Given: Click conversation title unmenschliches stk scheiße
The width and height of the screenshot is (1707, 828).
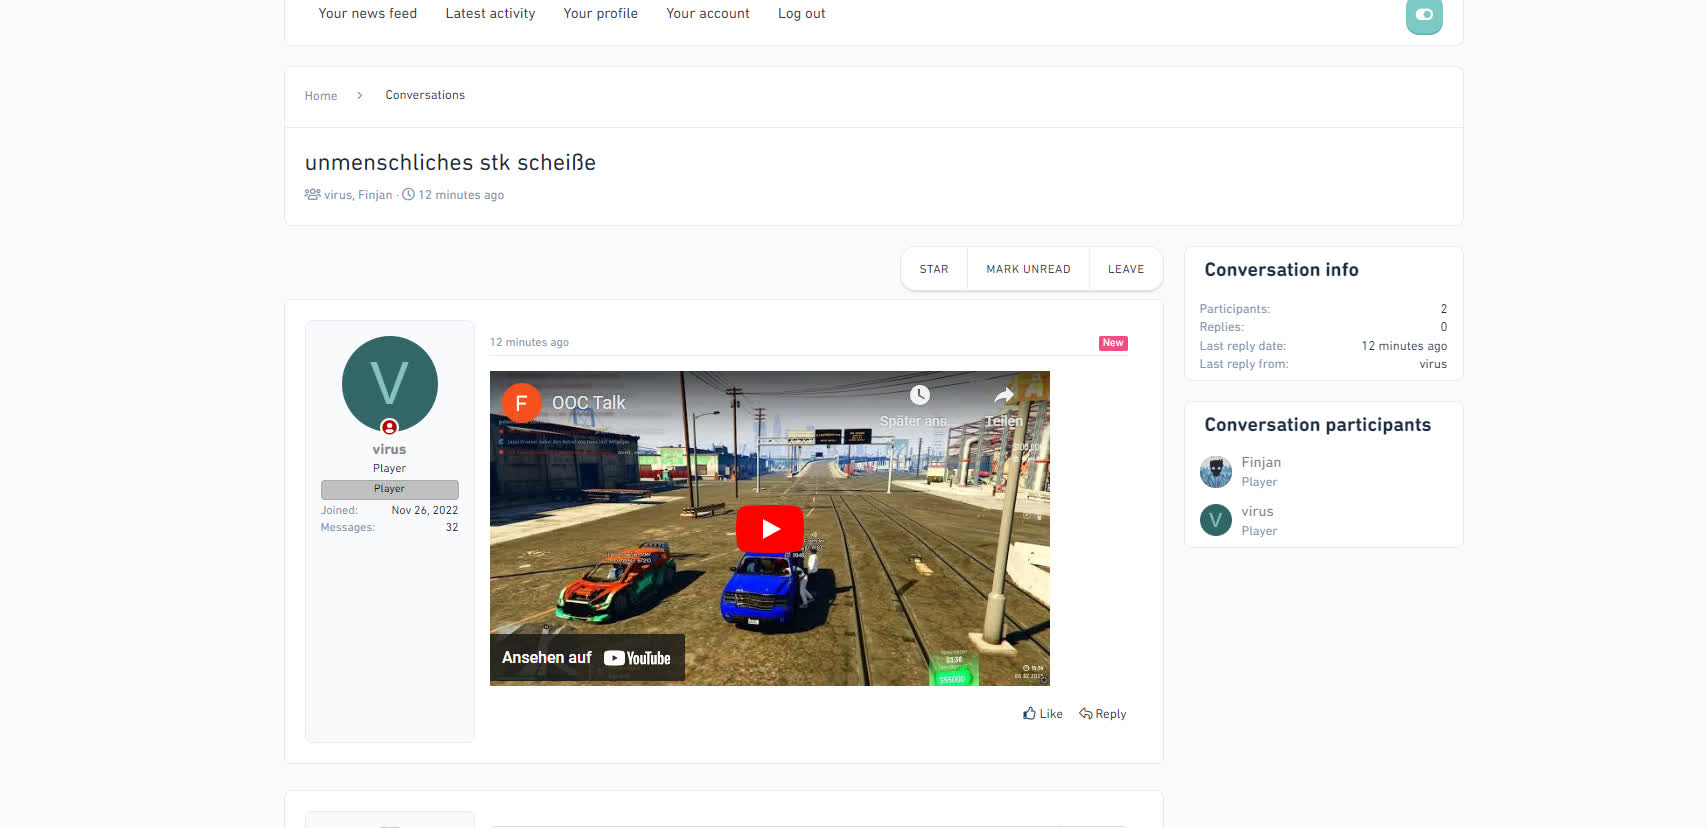Looking at the screenshot, I should pyautogui.click(x=450, y=163).
